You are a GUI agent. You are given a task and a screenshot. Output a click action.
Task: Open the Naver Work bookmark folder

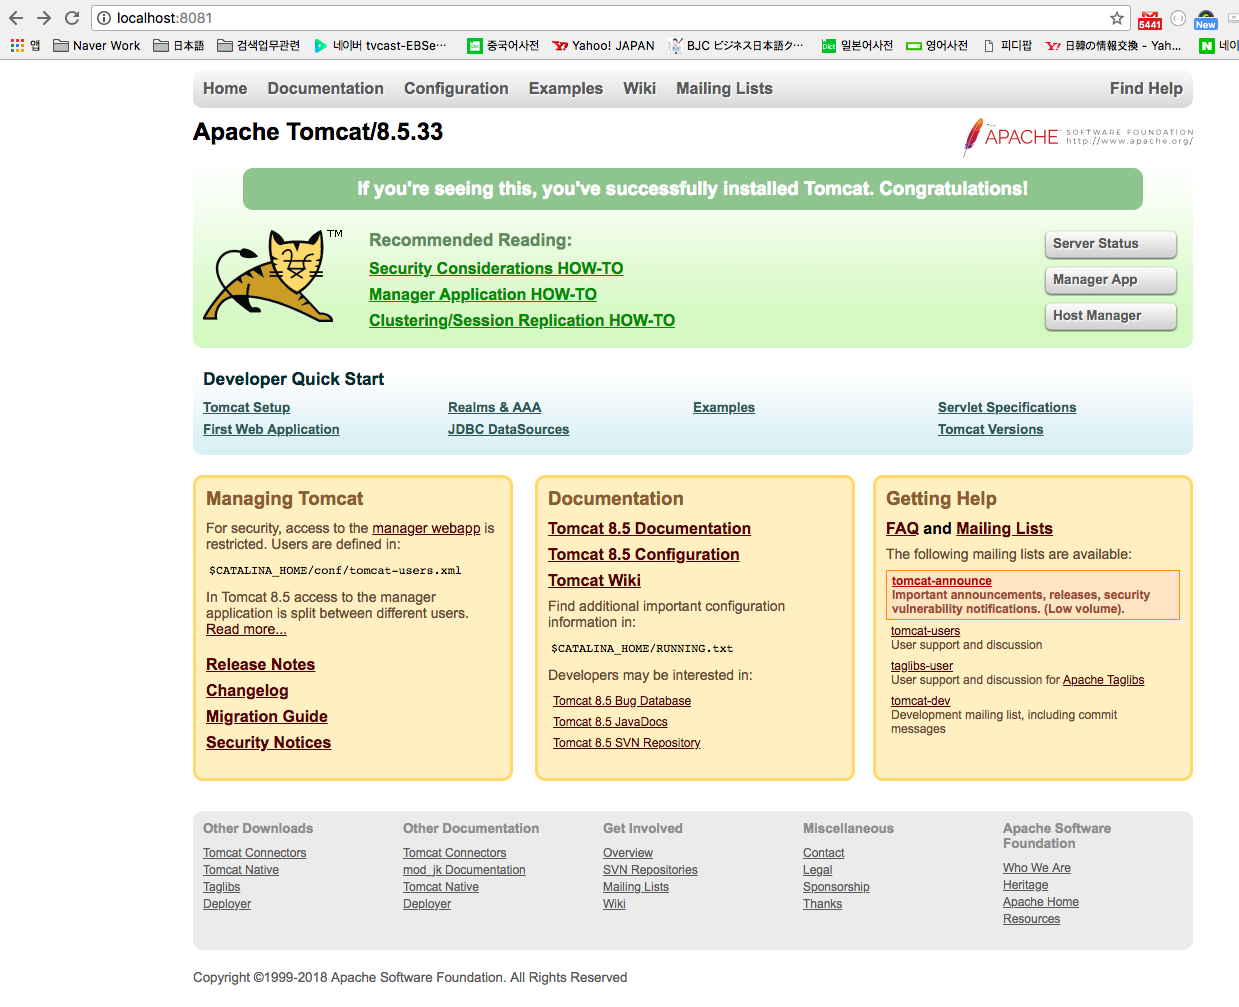(x=97, y=45)
